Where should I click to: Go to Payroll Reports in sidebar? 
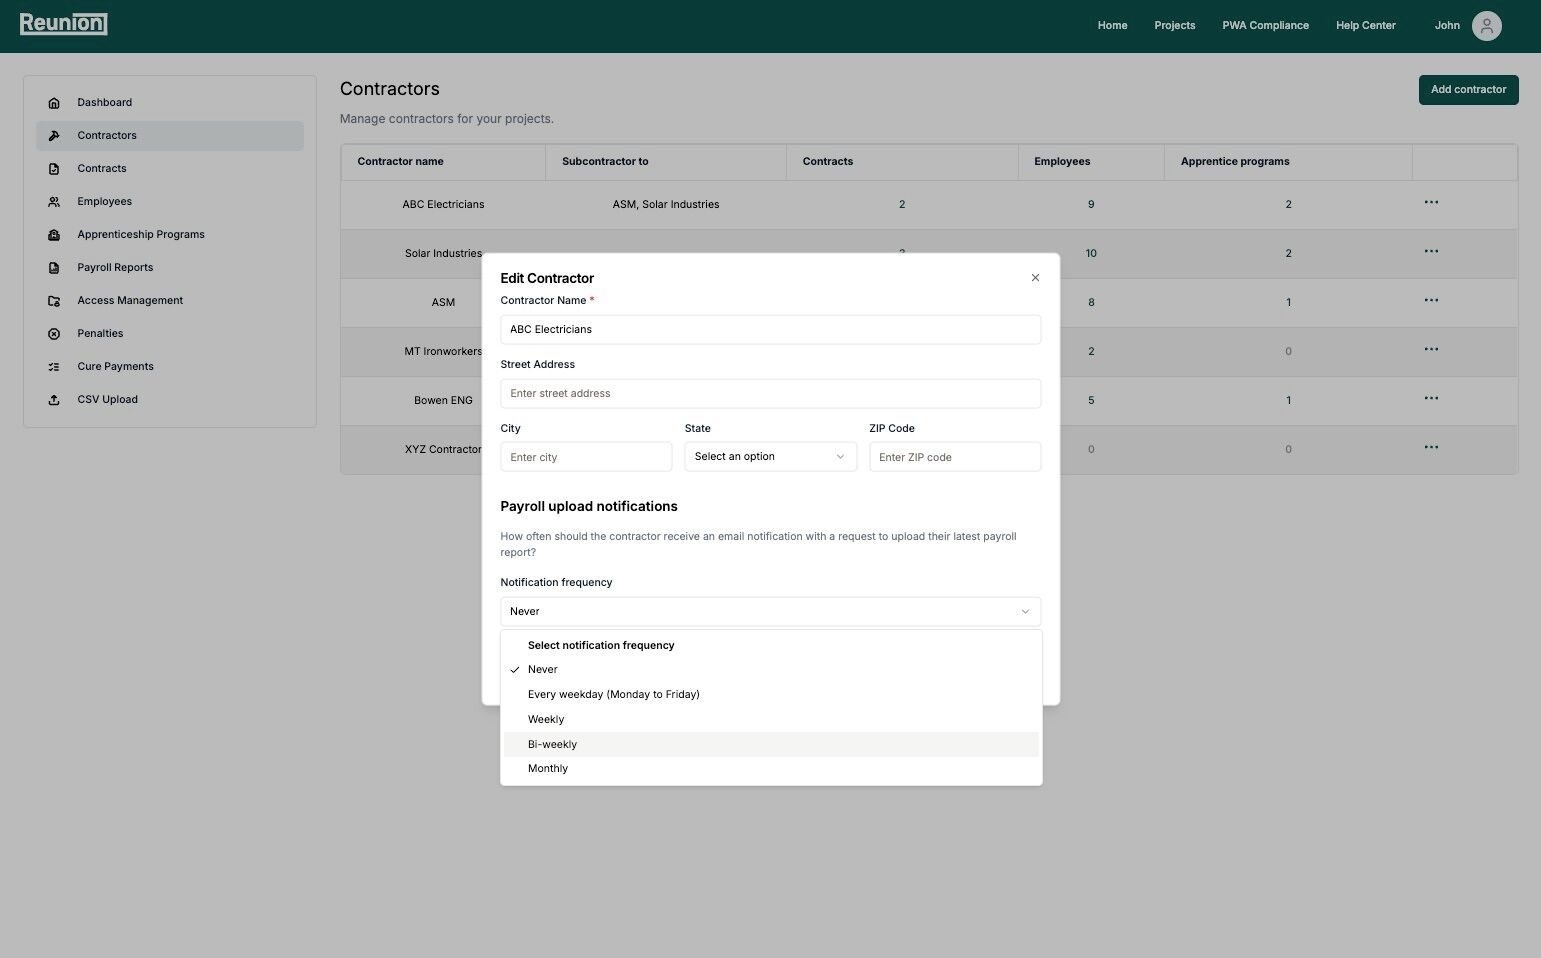coord(115,268)
